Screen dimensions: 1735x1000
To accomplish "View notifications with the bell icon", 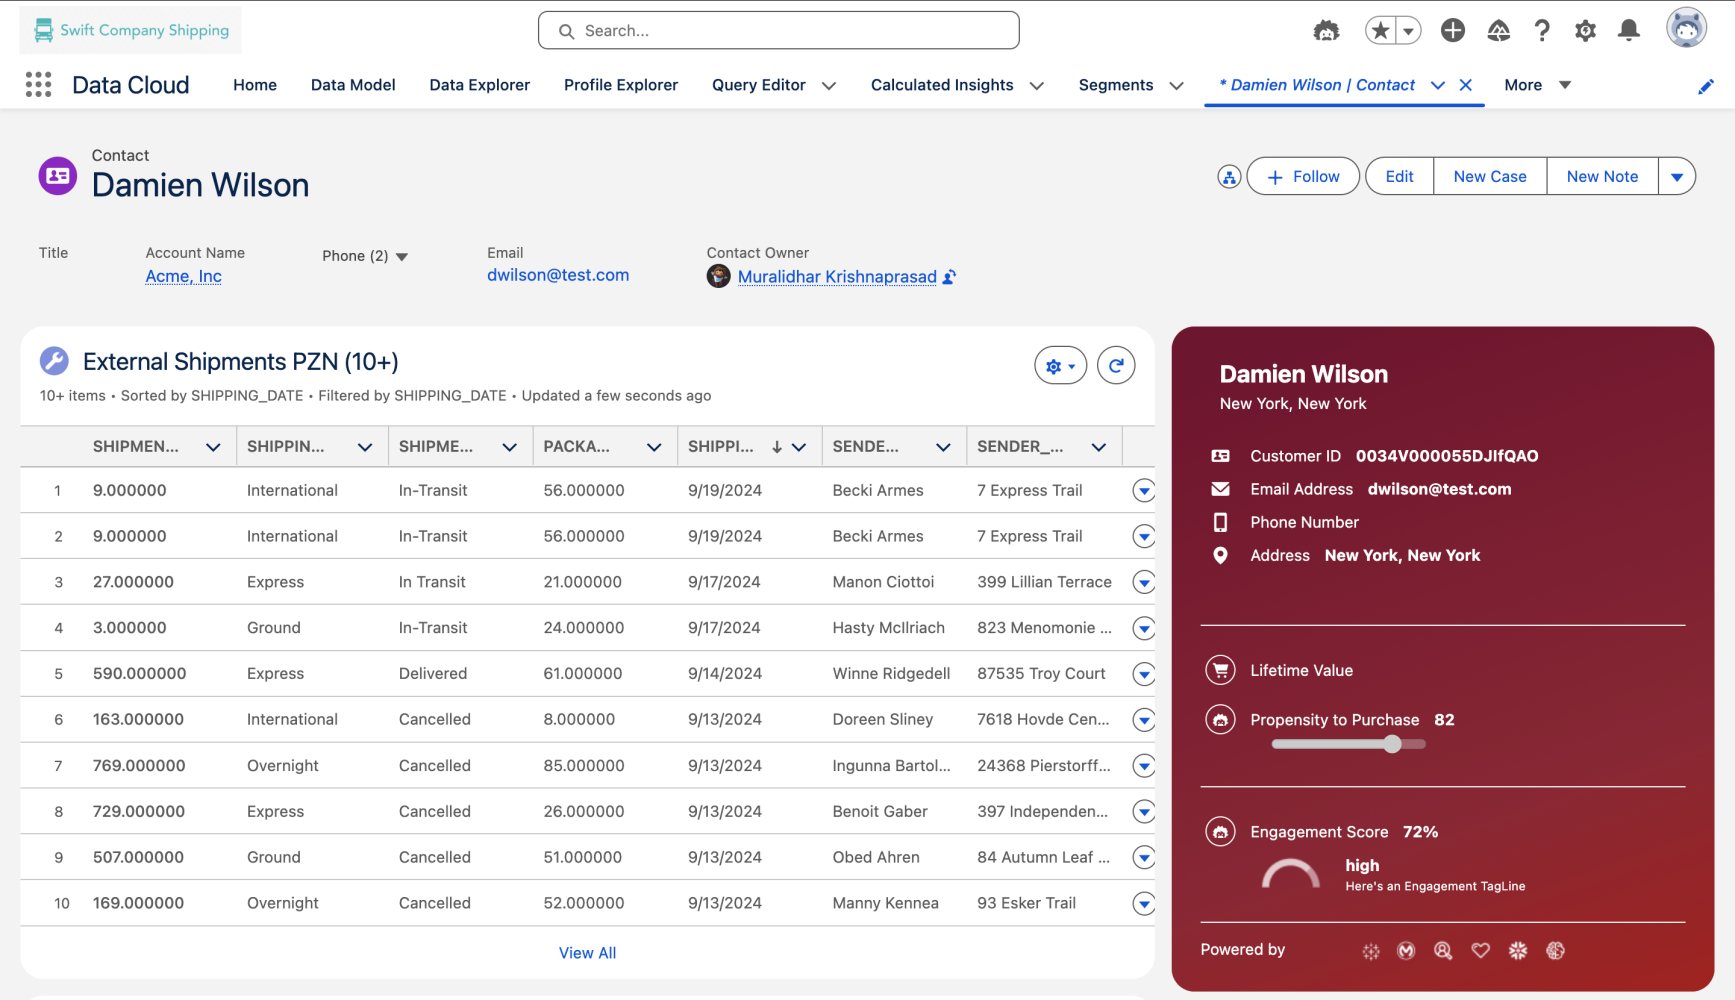I will 1628,30.
